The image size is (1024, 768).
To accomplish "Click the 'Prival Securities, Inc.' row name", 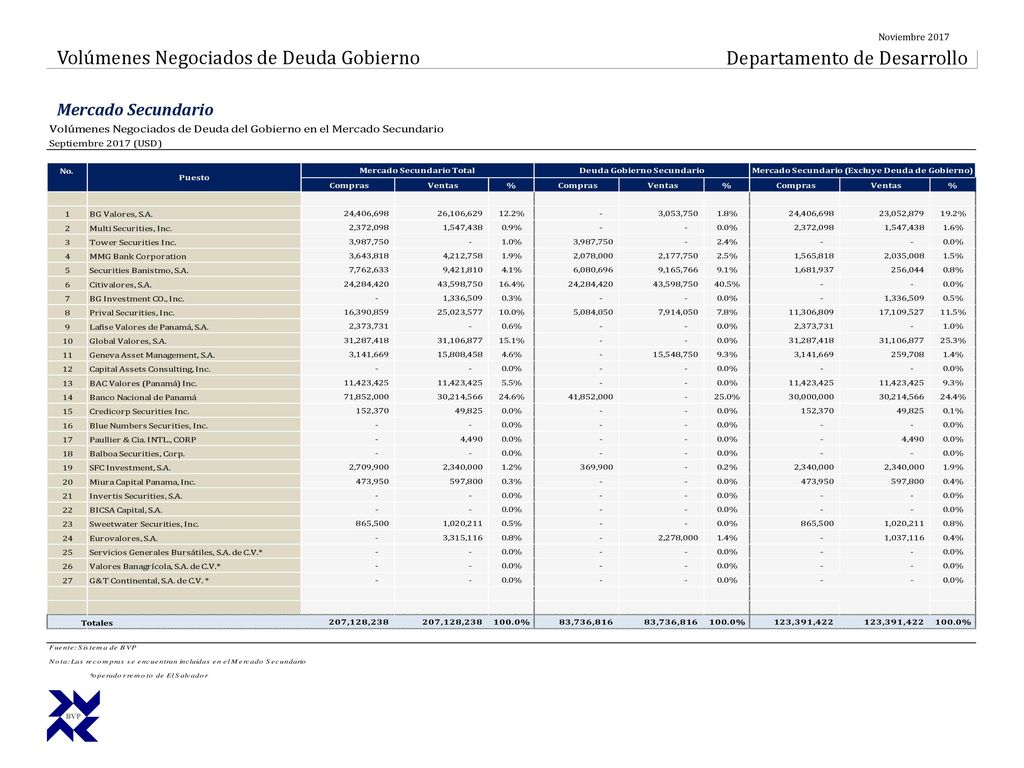I will coord(132,313).
